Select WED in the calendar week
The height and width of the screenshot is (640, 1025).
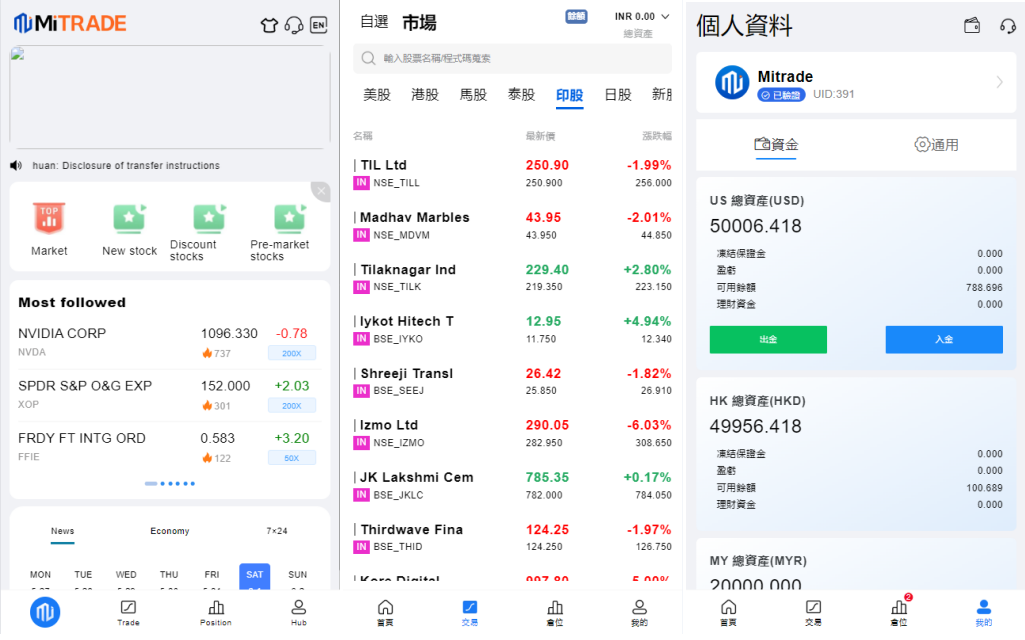pos(126,575)
